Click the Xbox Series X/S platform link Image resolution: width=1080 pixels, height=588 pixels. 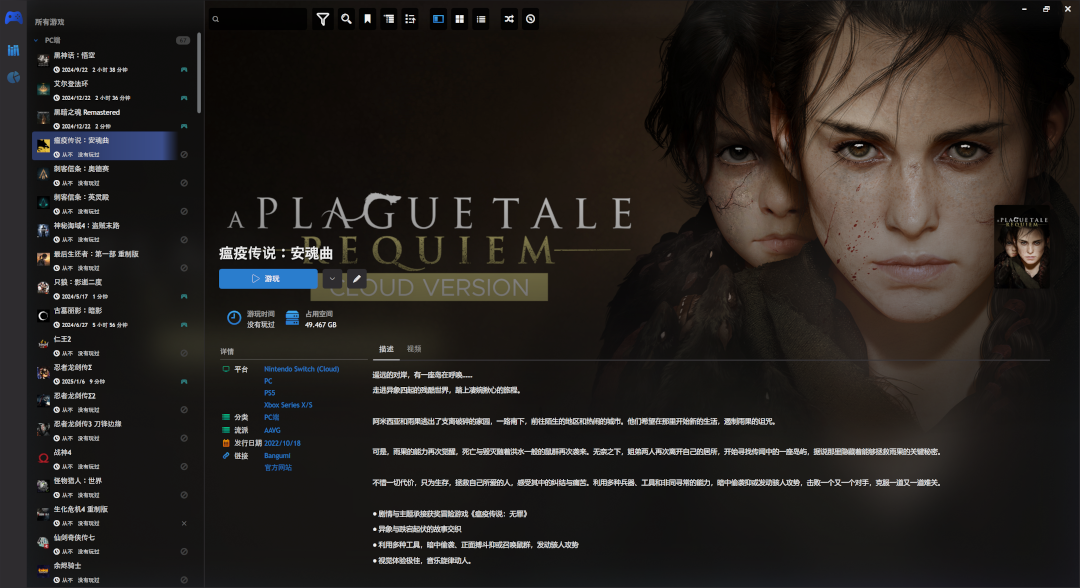pyautogui.click(x=288, y=405)
